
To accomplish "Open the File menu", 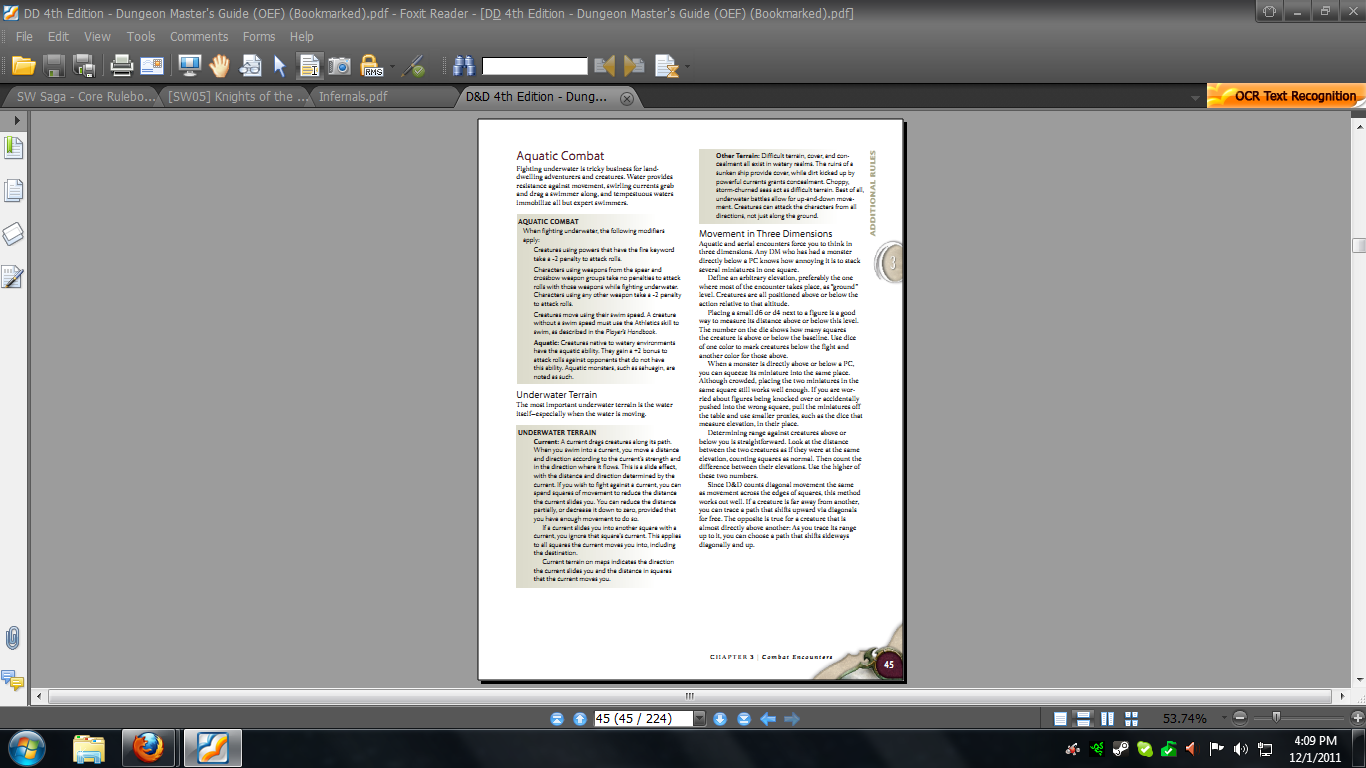I will tap(24, 36).
